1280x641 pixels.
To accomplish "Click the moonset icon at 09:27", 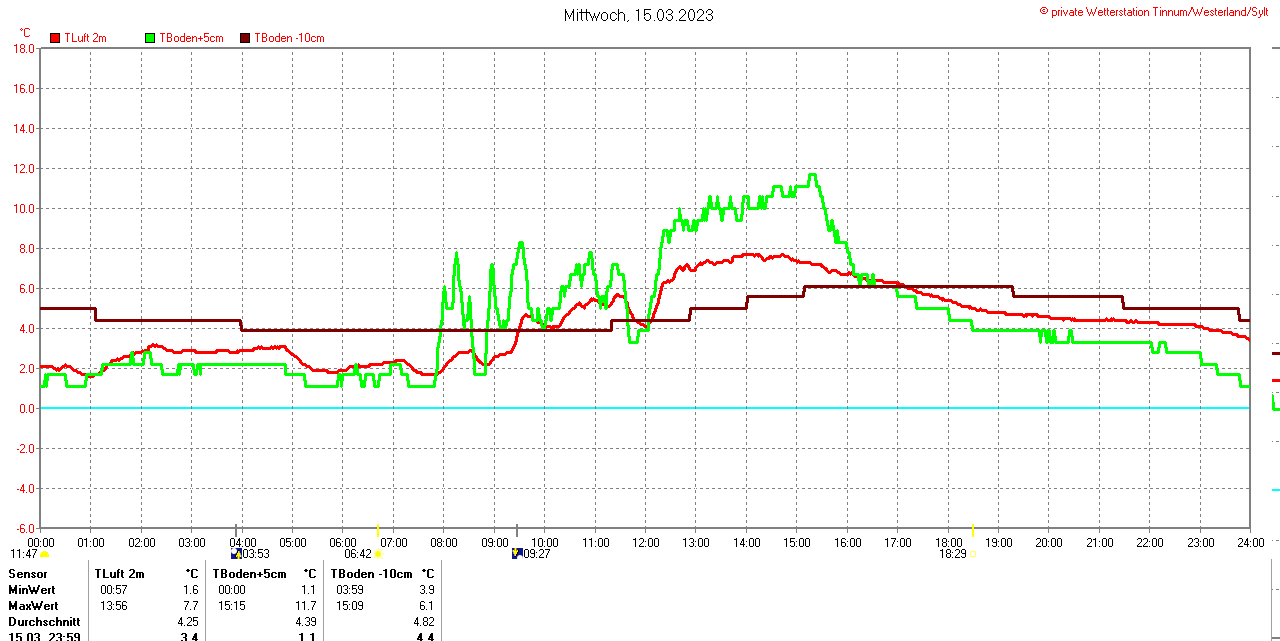I will [517, 553].
